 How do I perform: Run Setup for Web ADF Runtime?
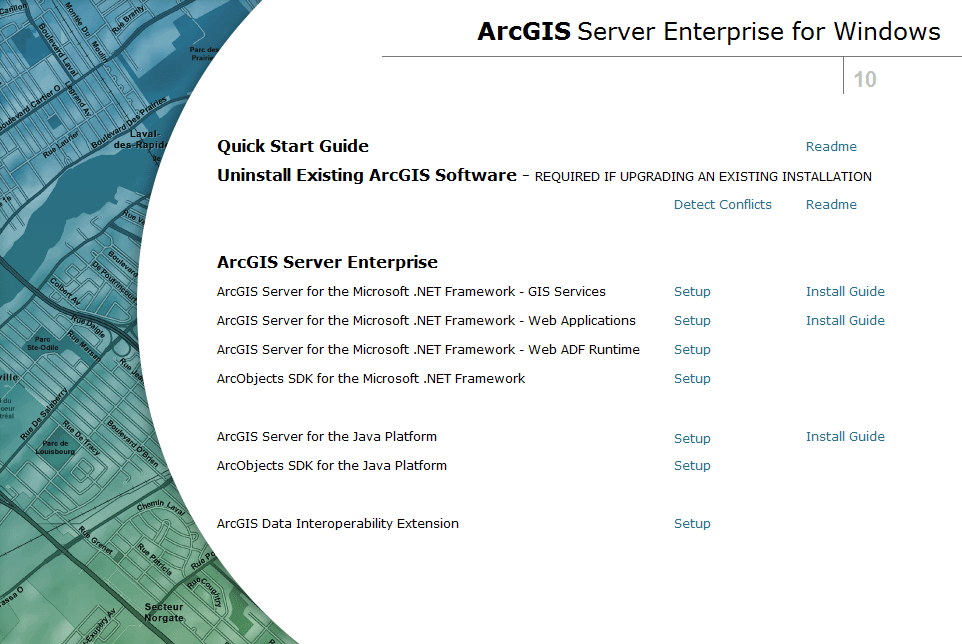coord(692,350)
